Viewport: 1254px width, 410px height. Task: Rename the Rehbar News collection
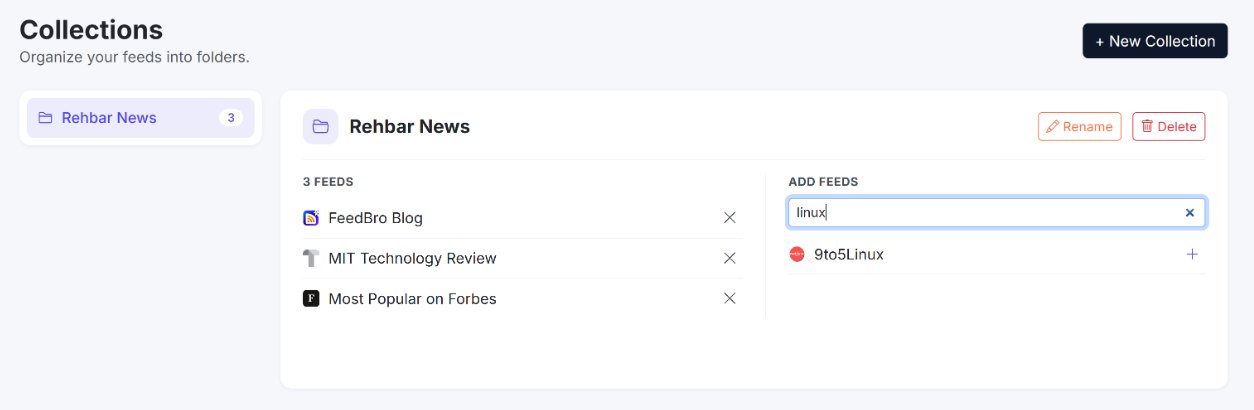tap(1080, 127)
